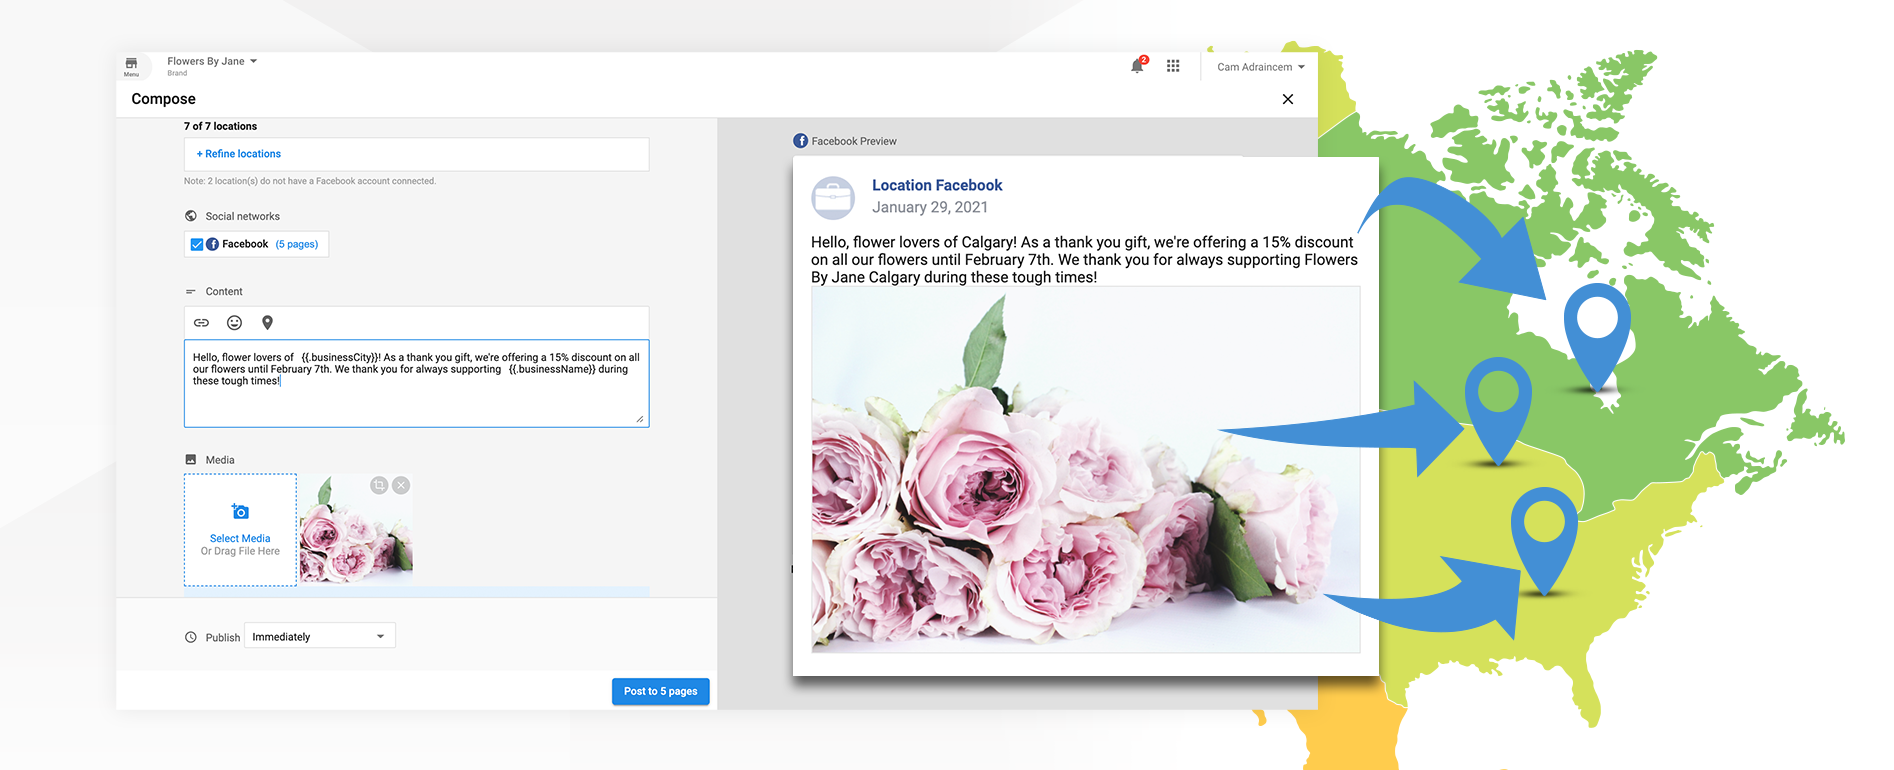Open the Publish Immediately dropdown
1894x770 pixels.
[319, 636]
